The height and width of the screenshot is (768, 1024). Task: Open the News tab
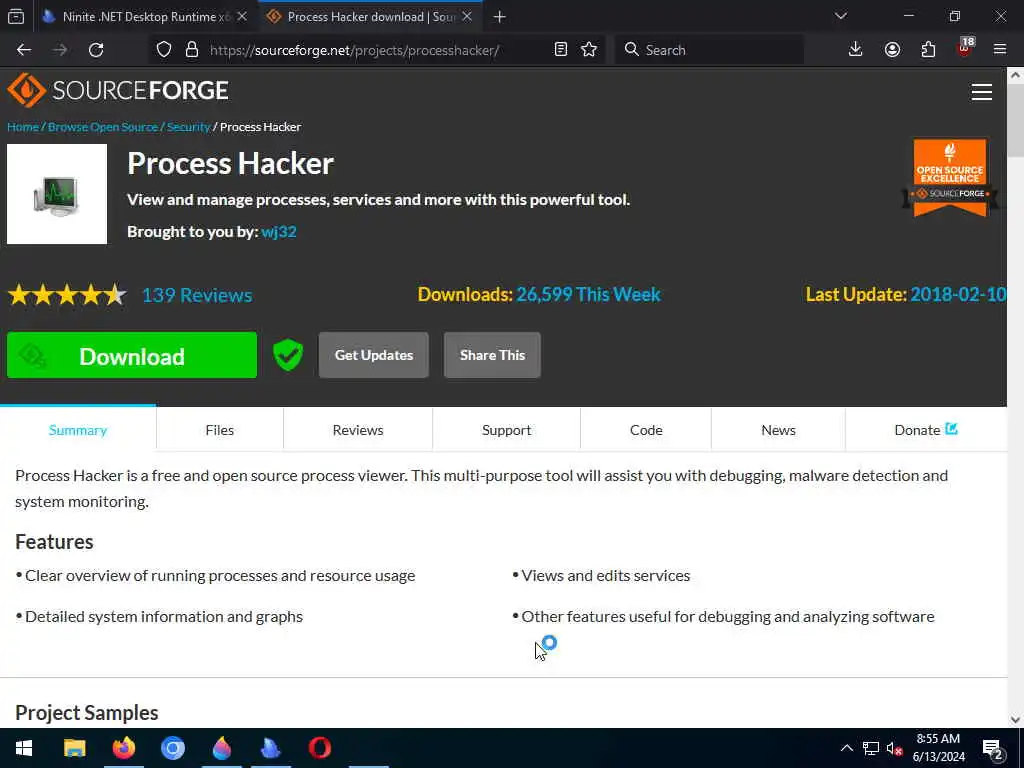tap(778, 430)
